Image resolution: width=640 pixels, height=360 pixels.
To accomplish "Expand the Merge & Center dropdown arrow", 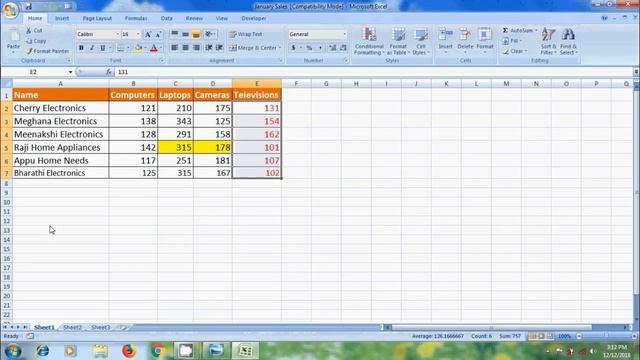I will coord(280,48).
